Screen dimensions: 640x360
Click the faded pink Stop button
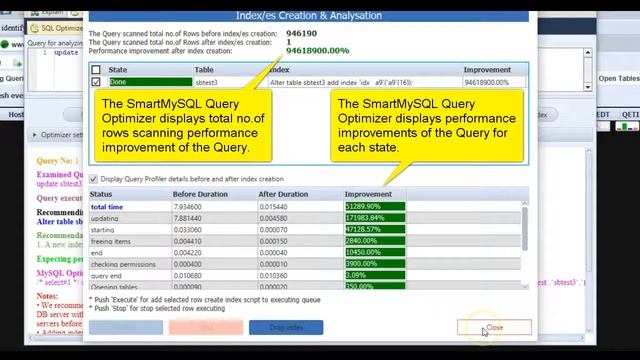206,327
